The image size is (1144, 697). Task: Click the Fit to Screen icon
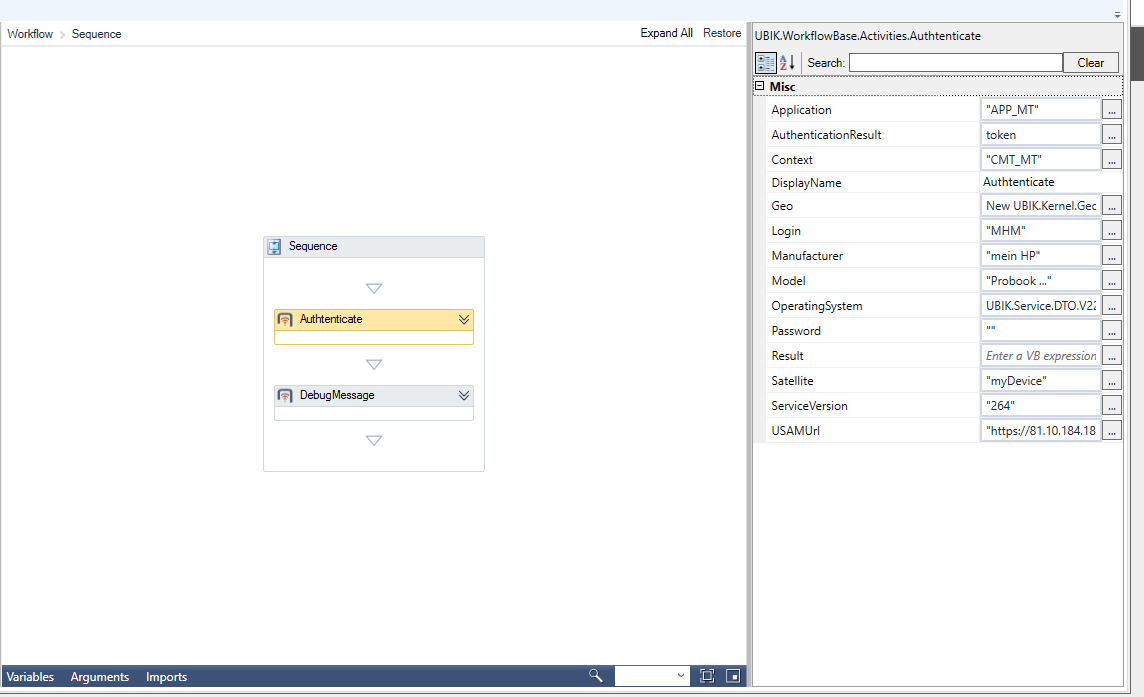707,676
